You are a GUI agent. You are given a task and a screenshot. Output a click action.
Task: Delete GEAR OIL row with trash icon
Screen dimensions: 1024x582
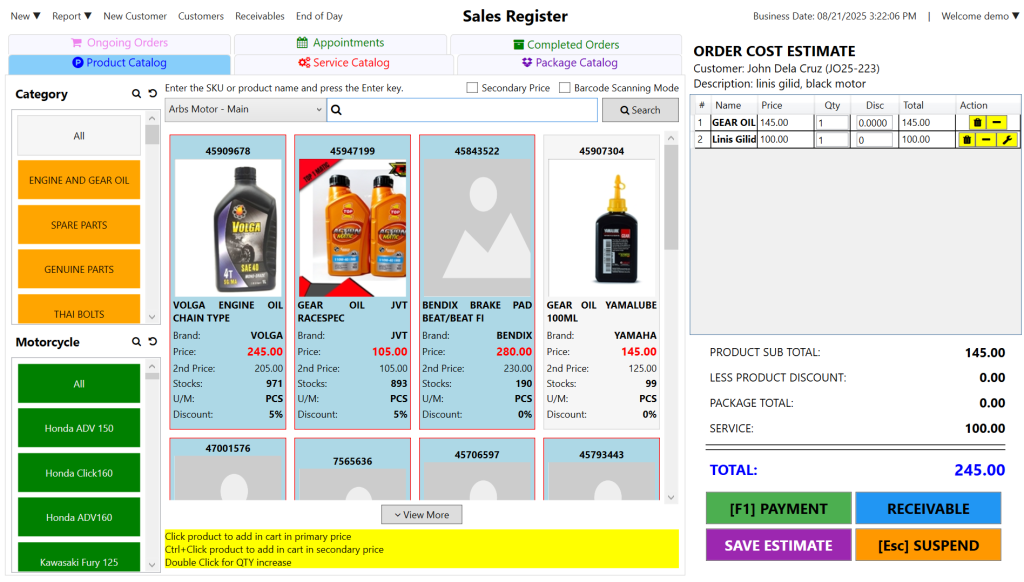(978, 122)
